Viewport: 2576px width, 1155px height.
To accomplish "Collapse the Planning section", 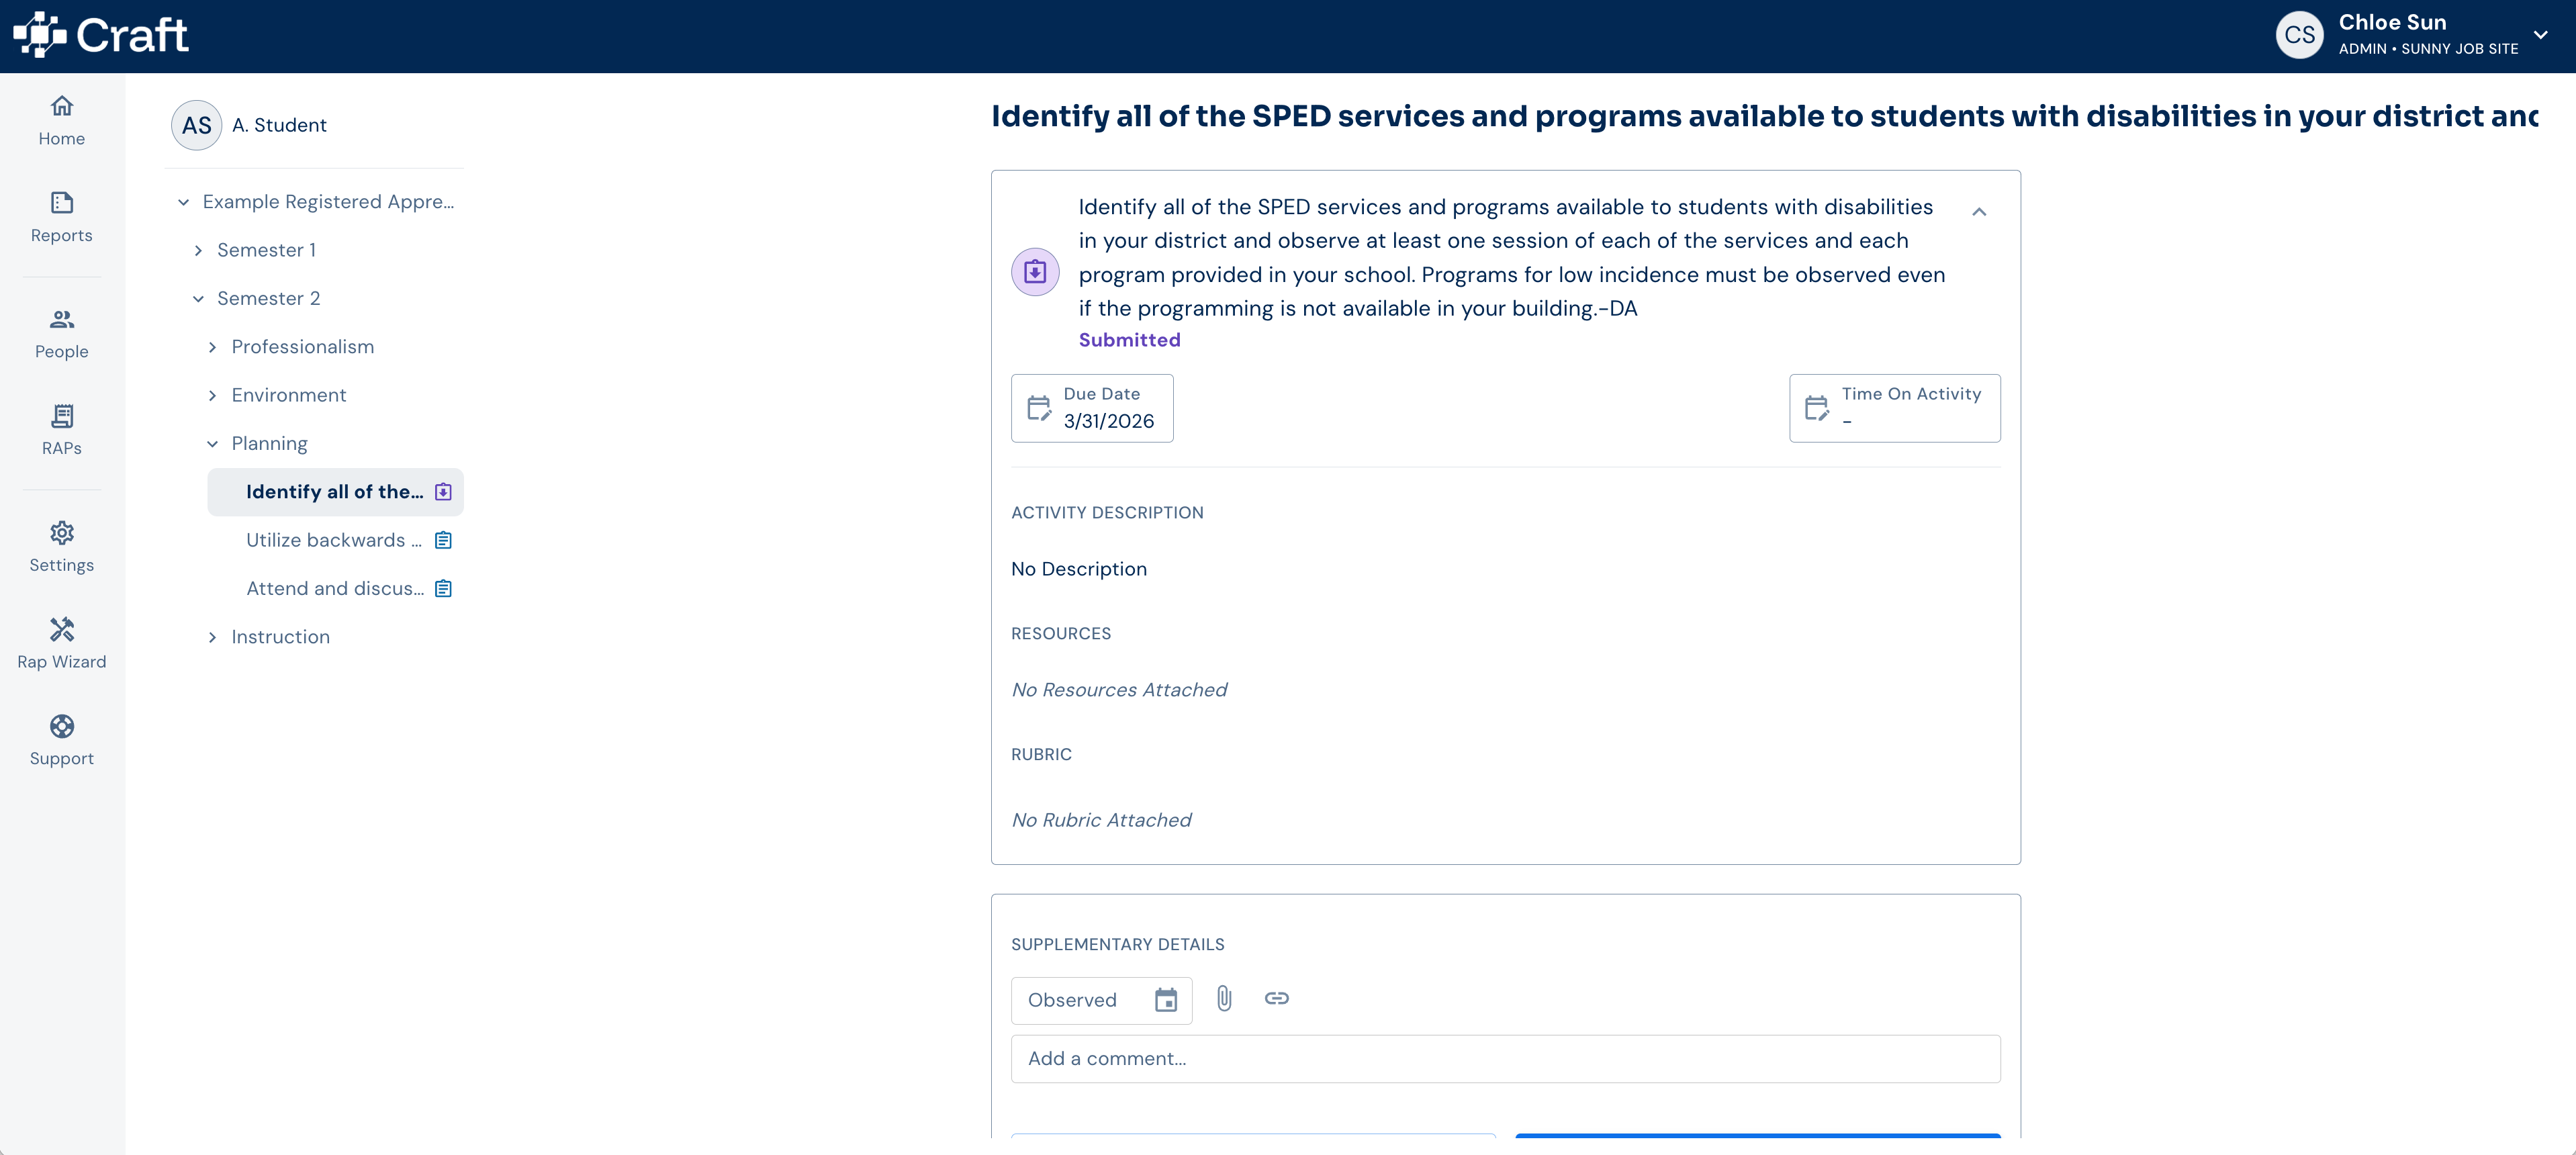I will click(212, 443).
